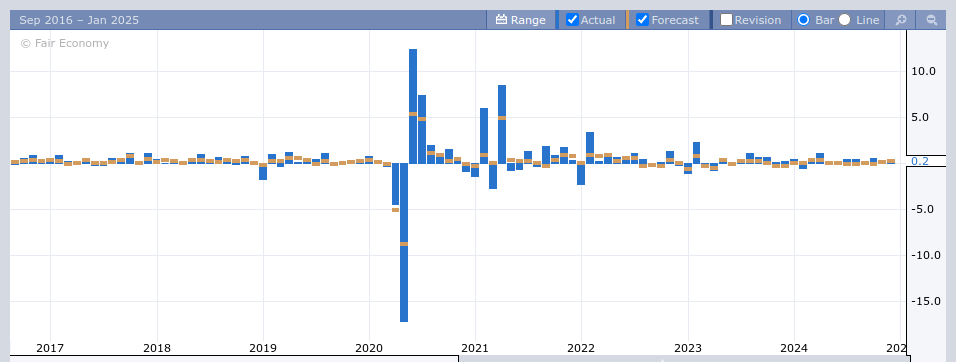Image resolution: width=956 pixels, height=362 pixels.
Task: Click the -15.0 y-axis label
Action: (x=926, y=301)
